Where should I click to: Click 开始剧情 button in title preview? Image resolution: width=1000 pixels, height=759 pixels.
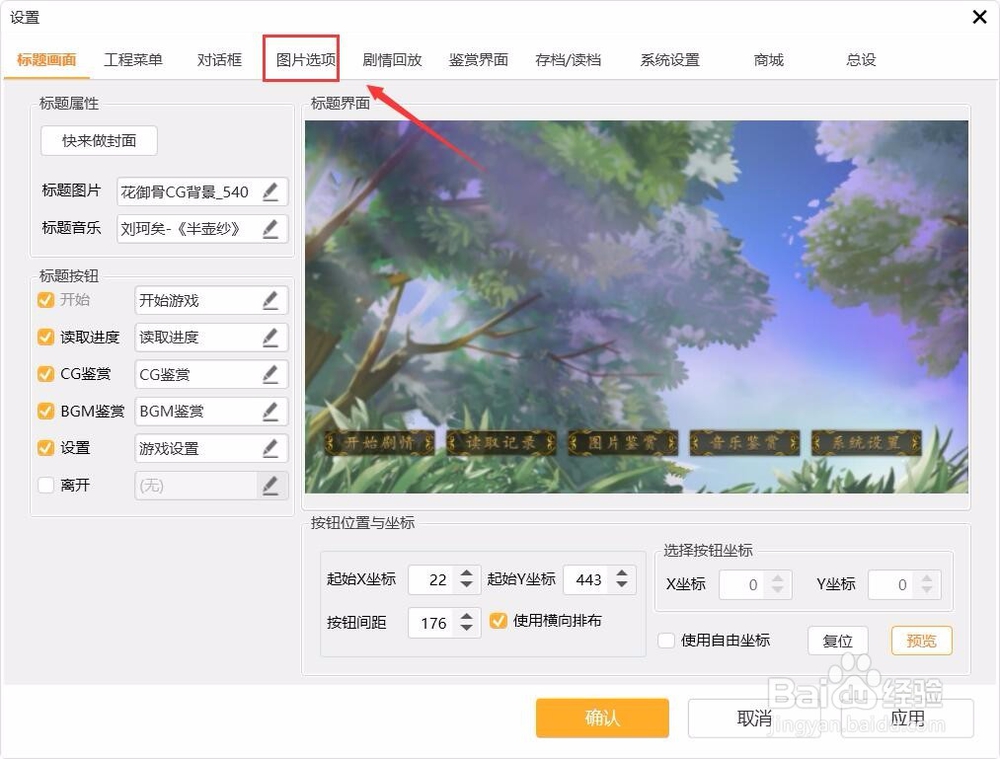click(379, 442)
